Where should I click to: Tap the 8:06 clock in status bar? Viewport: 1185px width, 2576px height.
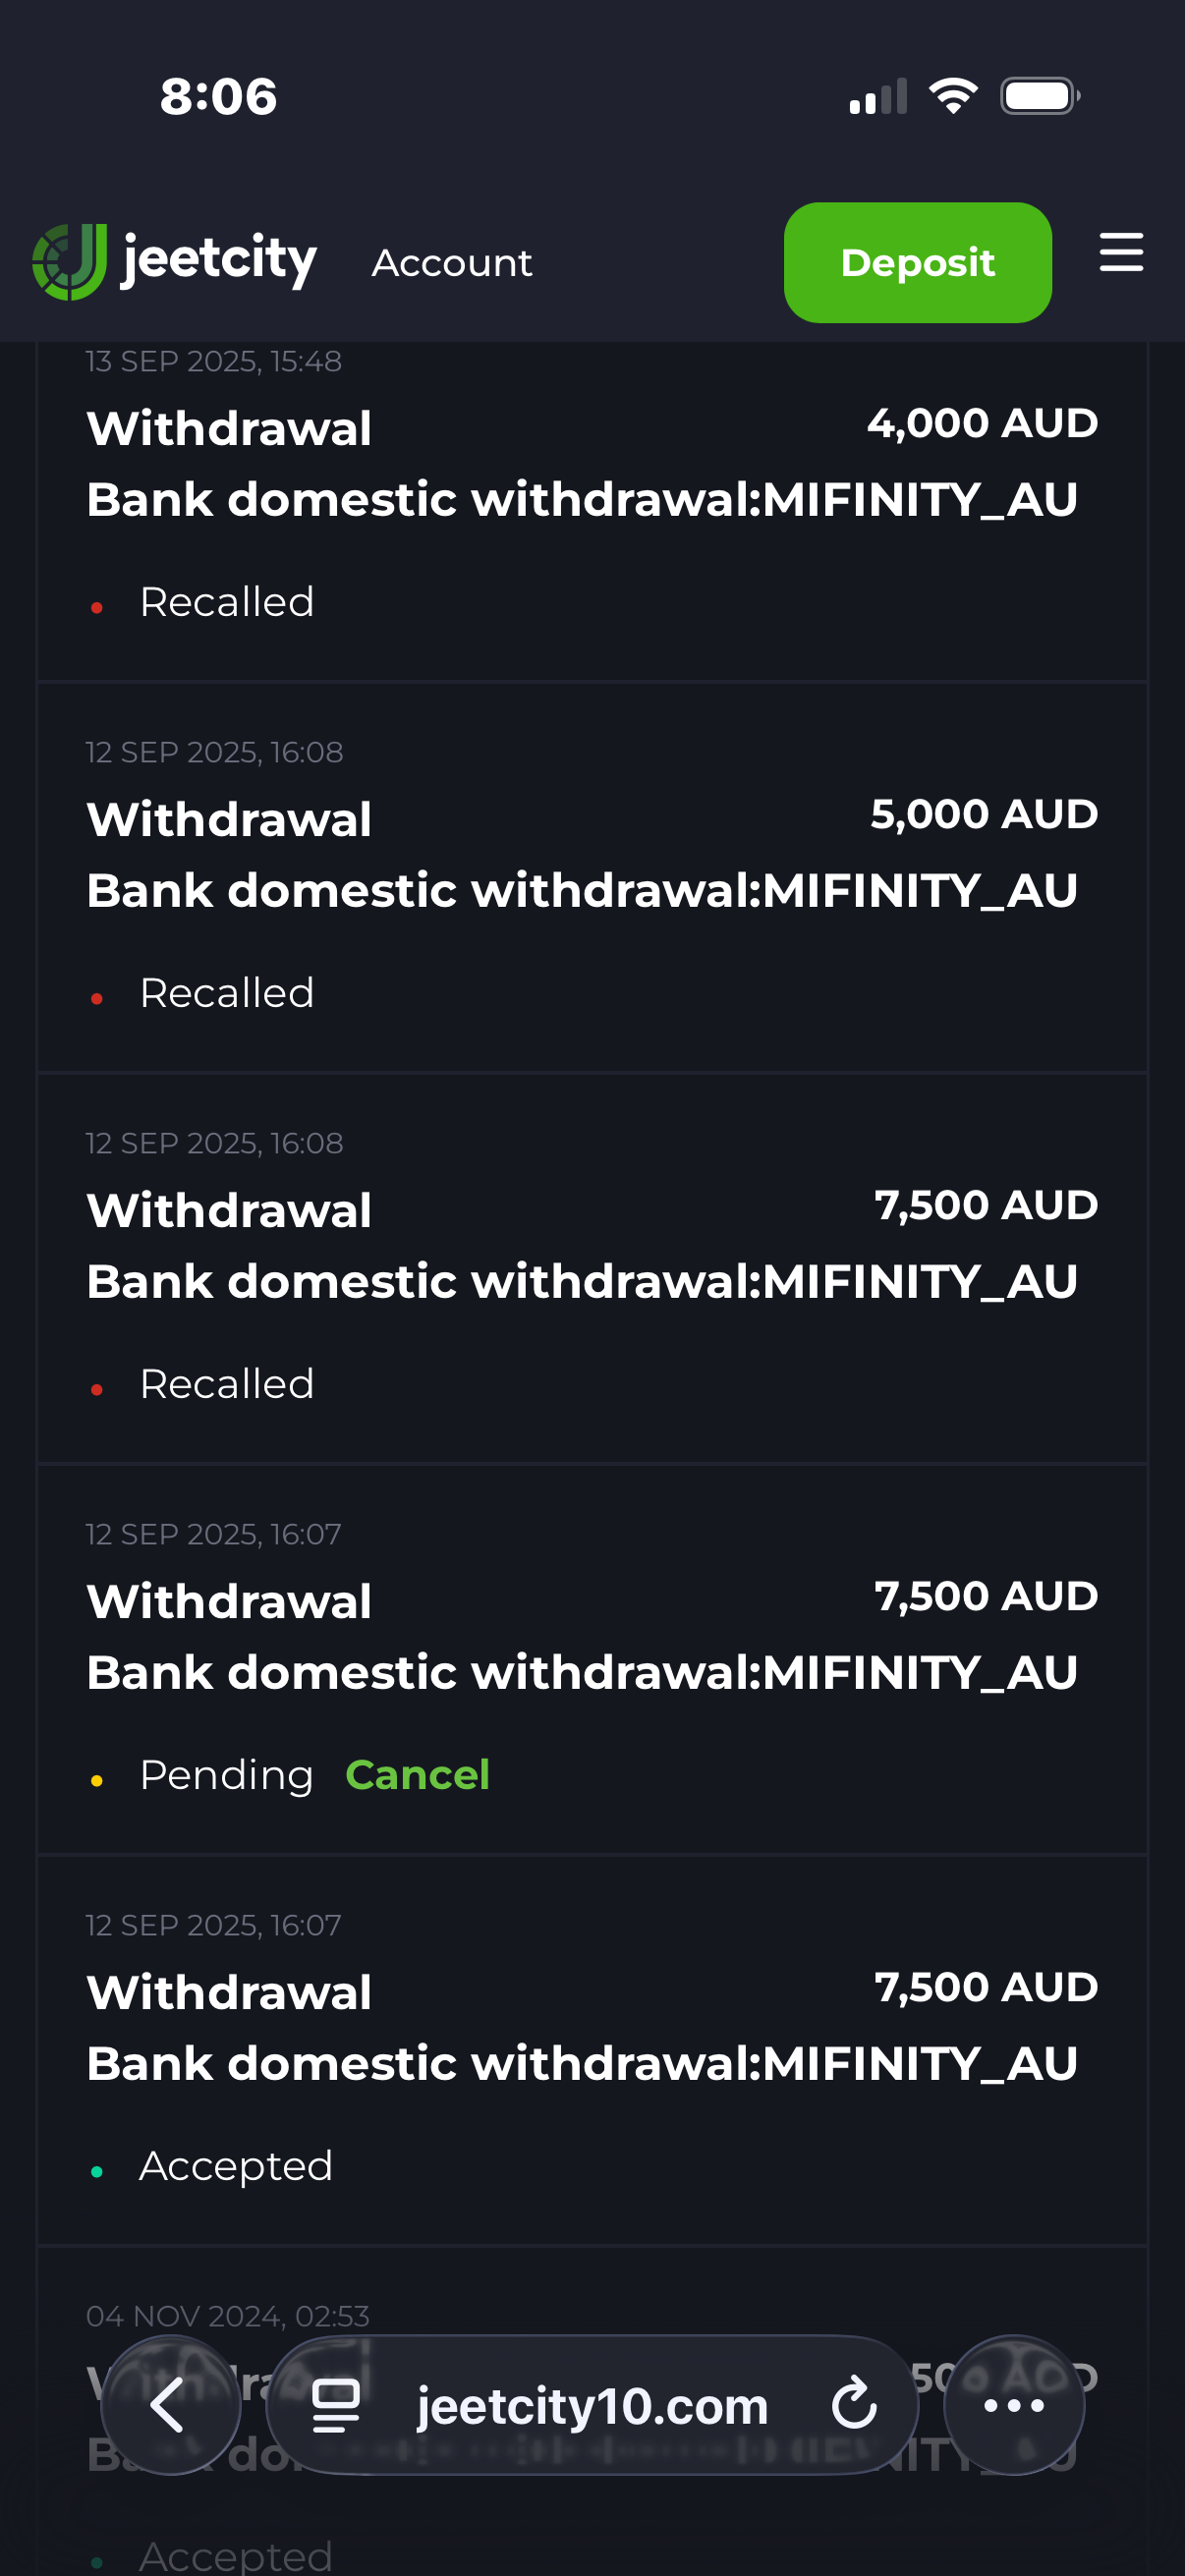[x=219, y=97]
